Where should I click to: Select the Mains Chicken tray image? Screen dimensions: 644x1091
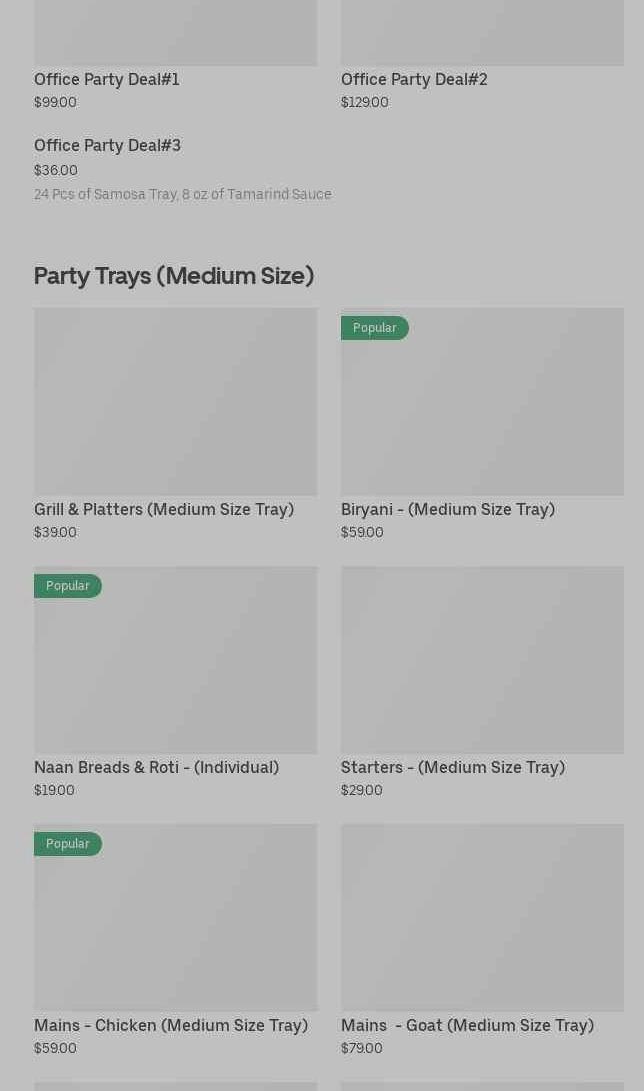click(175, 925)
